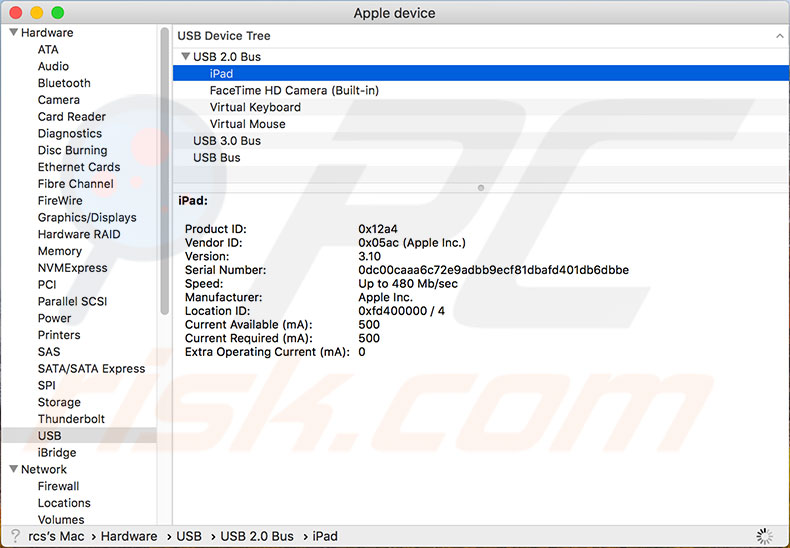The width and height of the screenshot is (790, 548).
Task: Open the Bluetooth hardware entry
Action: [x=64, y=83]
